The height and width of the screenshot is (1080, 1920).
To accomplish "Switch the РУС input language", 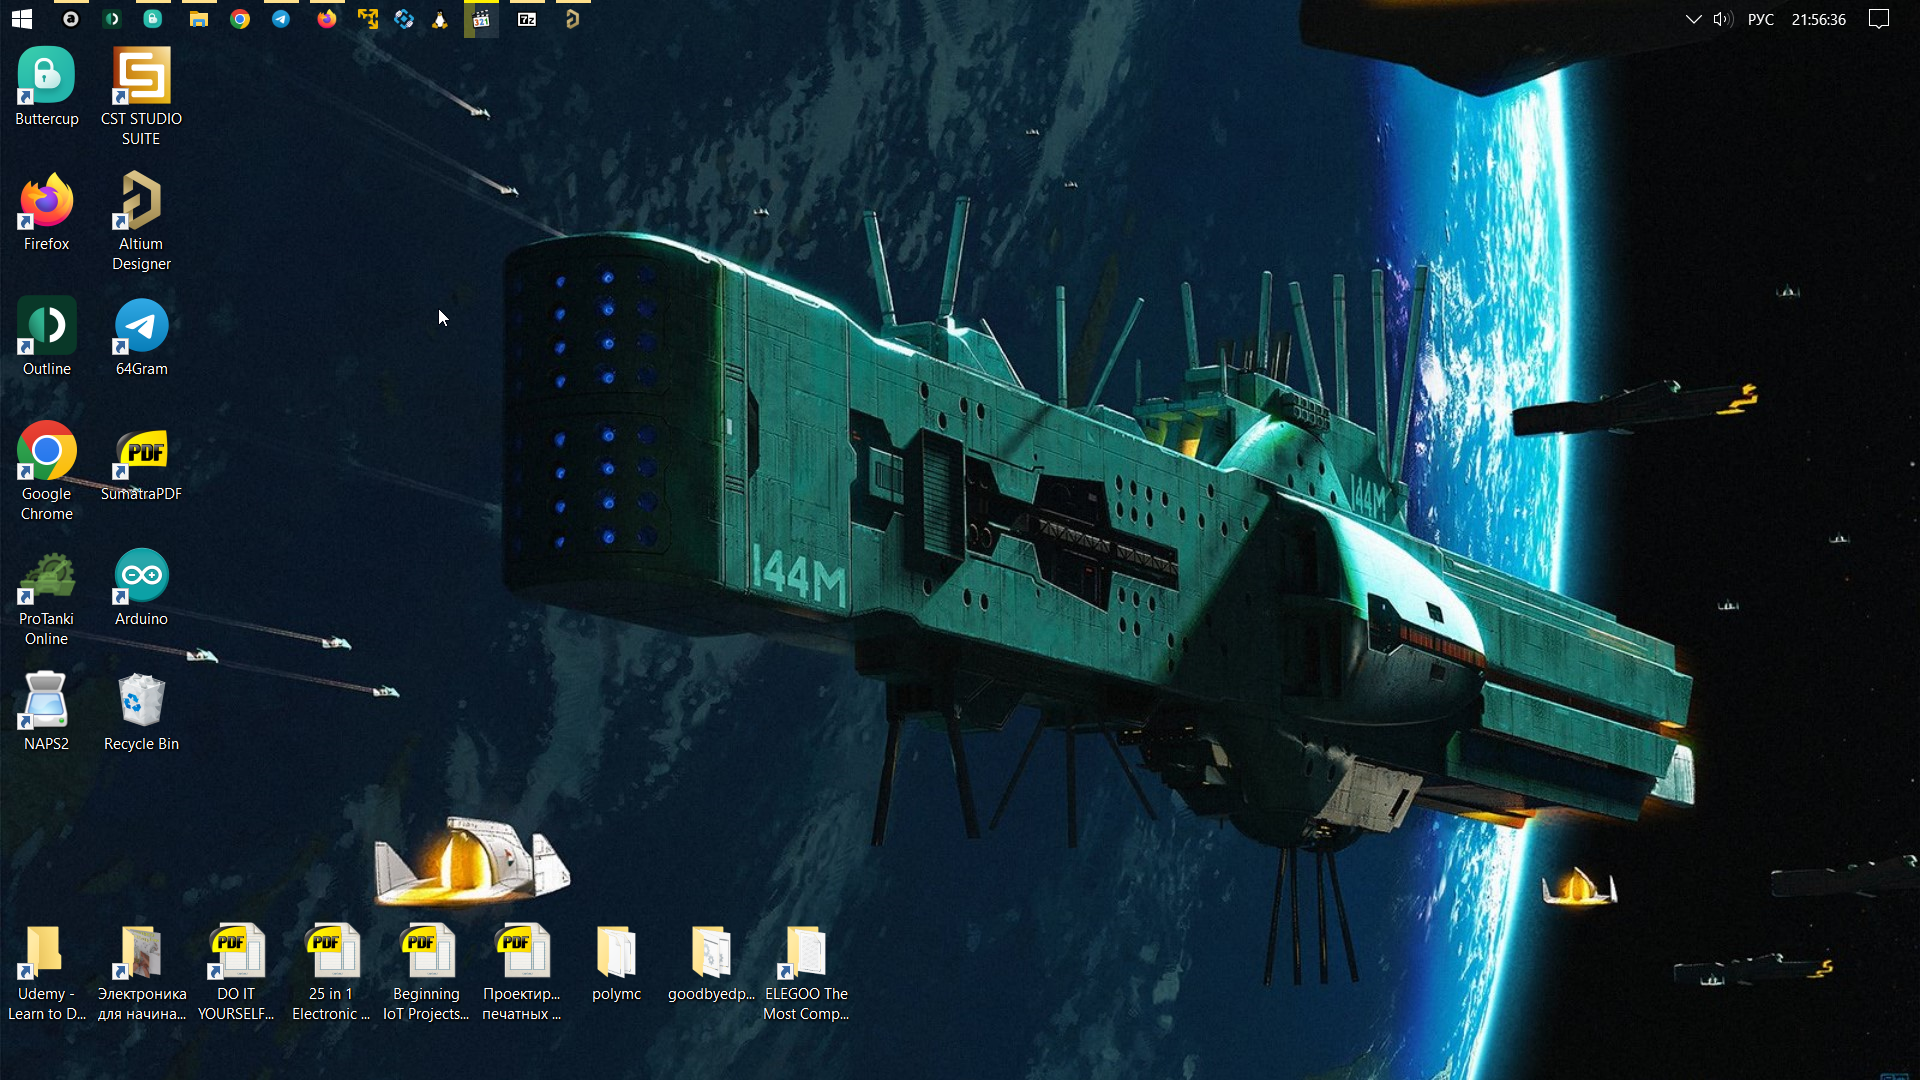I will pos(1760,19).
